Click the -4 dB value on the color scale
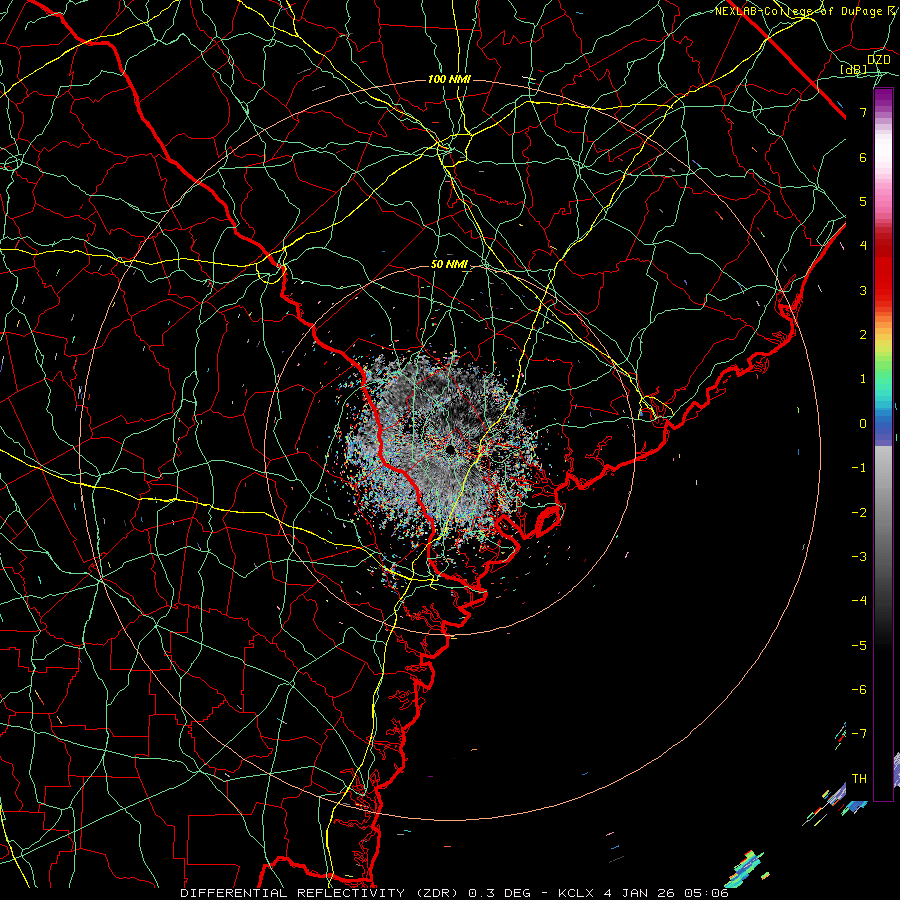Screen dimensions: 900x900 coord(859,600)
